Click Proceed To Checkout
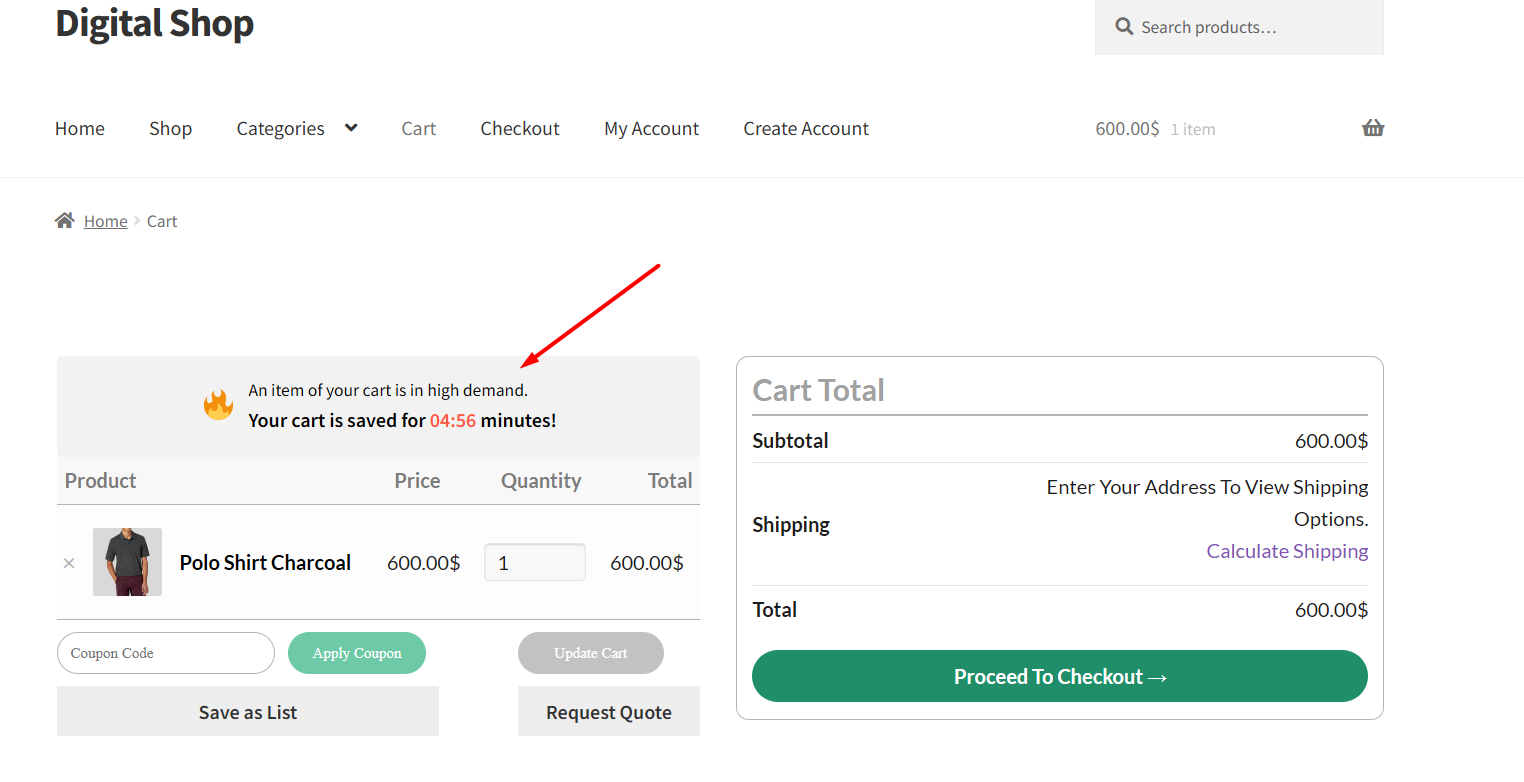The width and height of the screenshot is (1524, 782). point(1059,676)
